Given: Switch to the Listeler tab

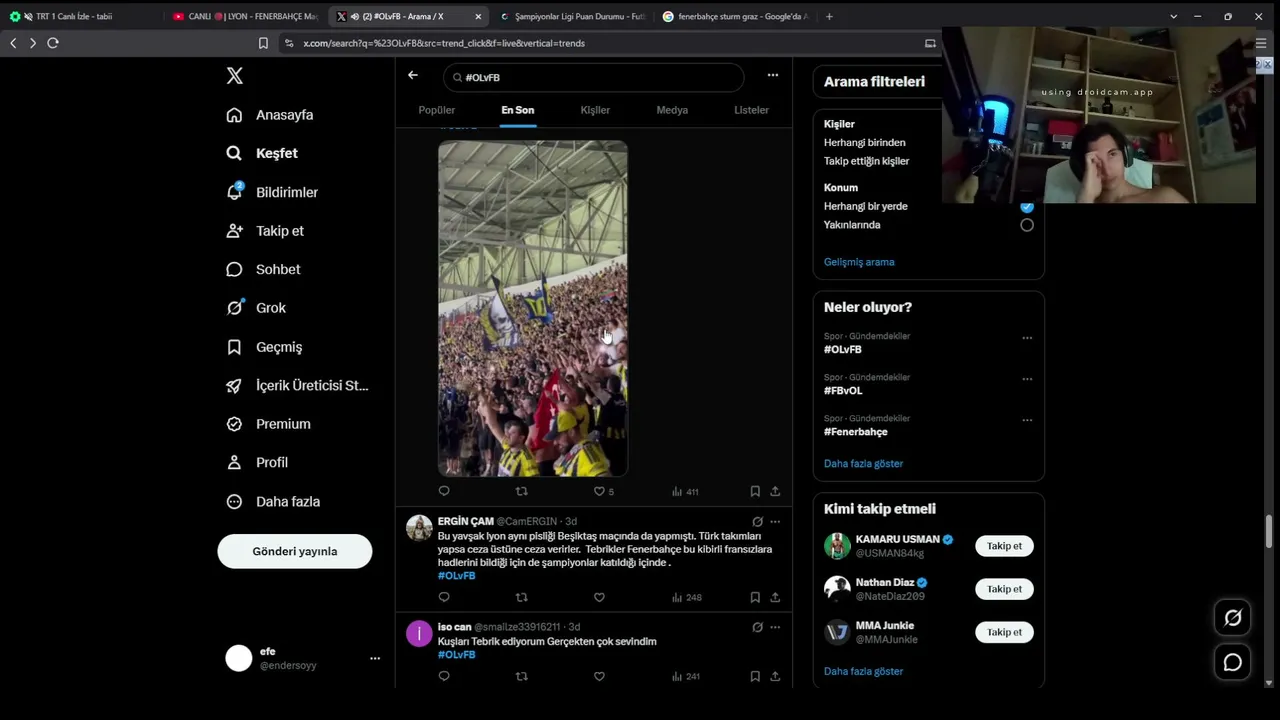Looking at the screenshot, I should [751, 110].
